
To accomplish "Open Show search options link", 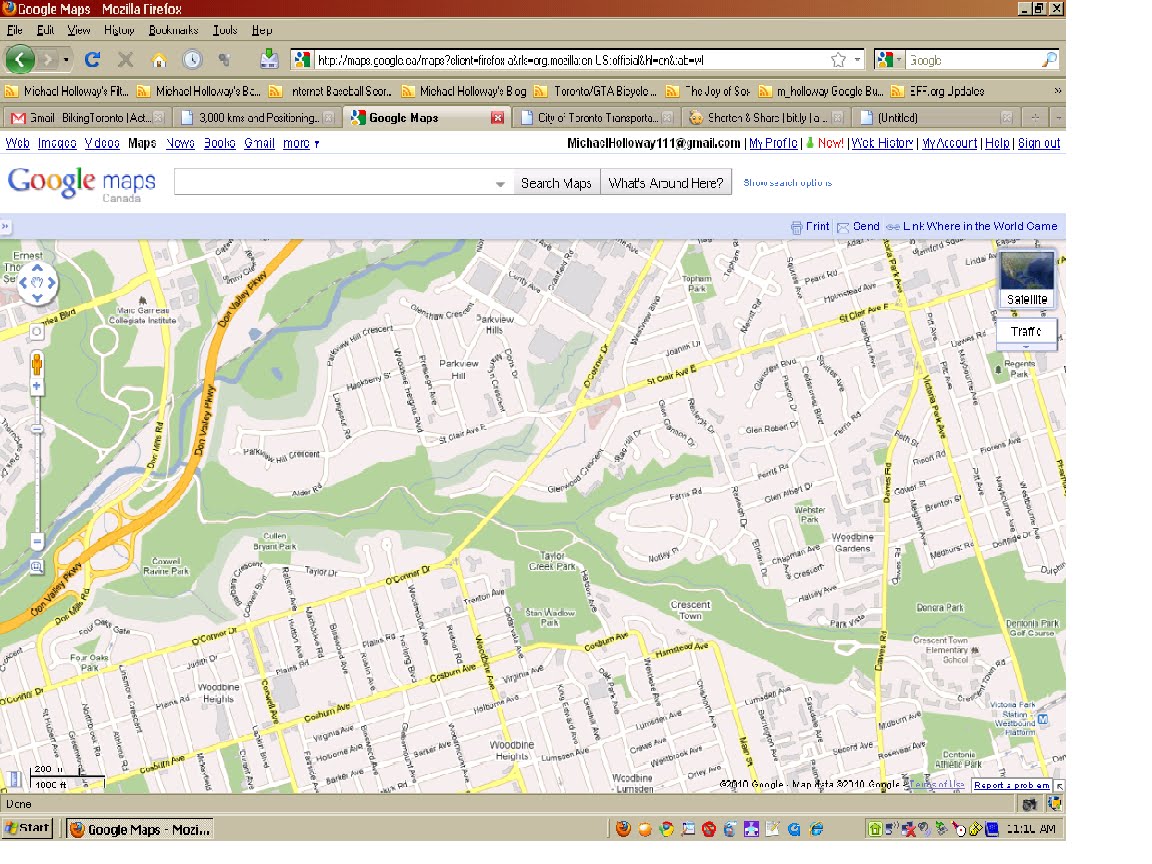I will point(788,183).
